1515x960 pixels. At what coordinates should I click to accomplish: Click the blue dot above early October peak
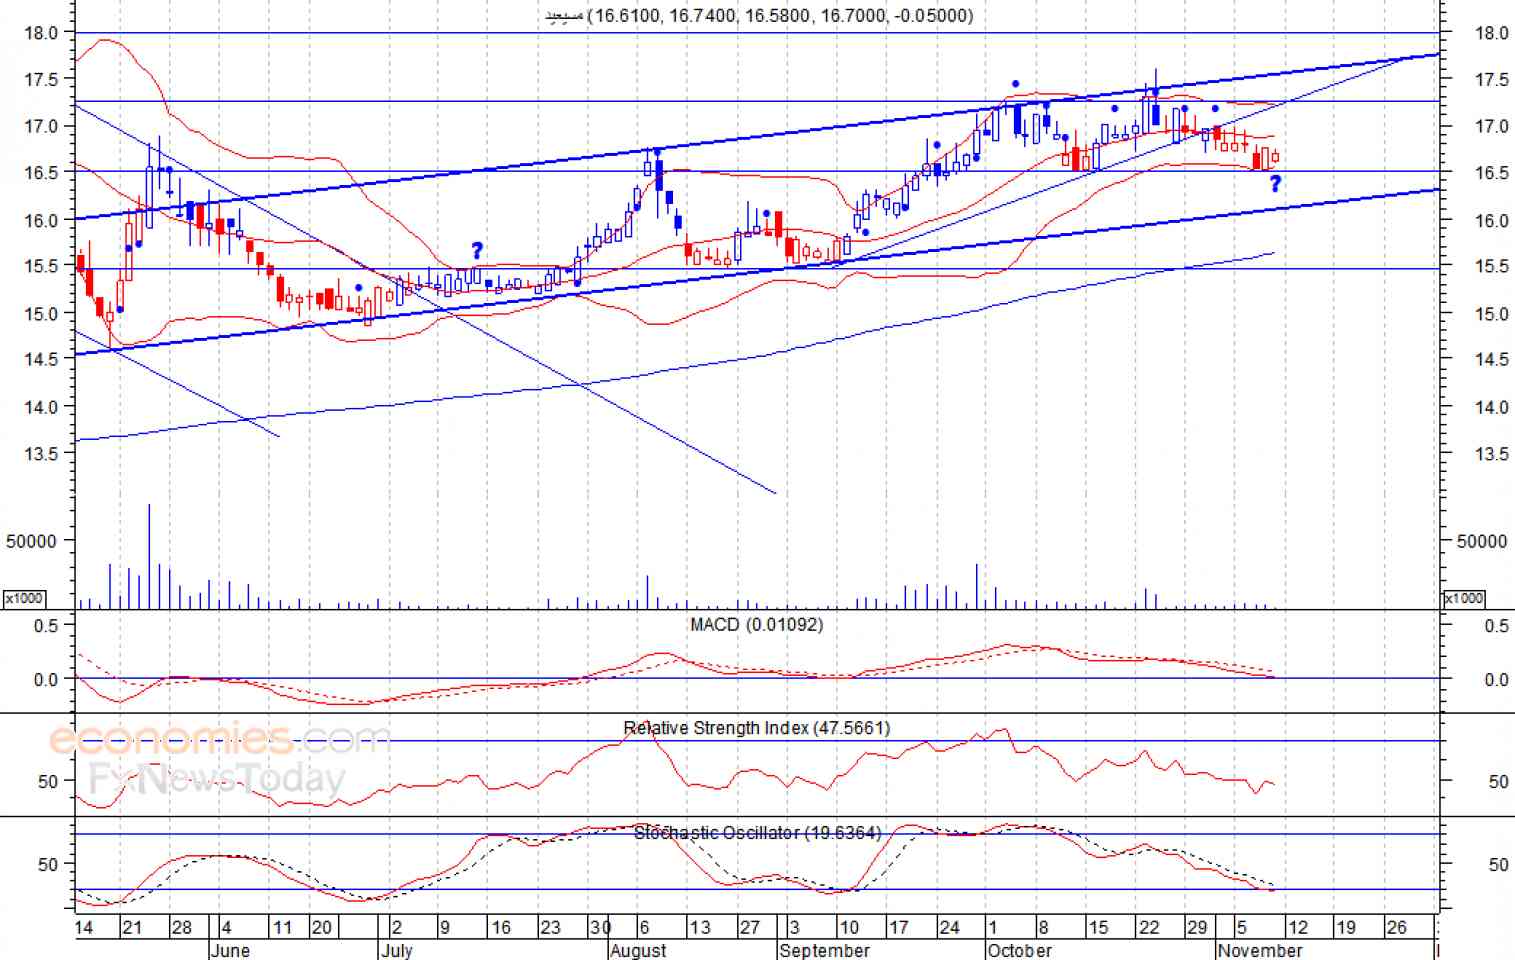[x=1015, y=84]
